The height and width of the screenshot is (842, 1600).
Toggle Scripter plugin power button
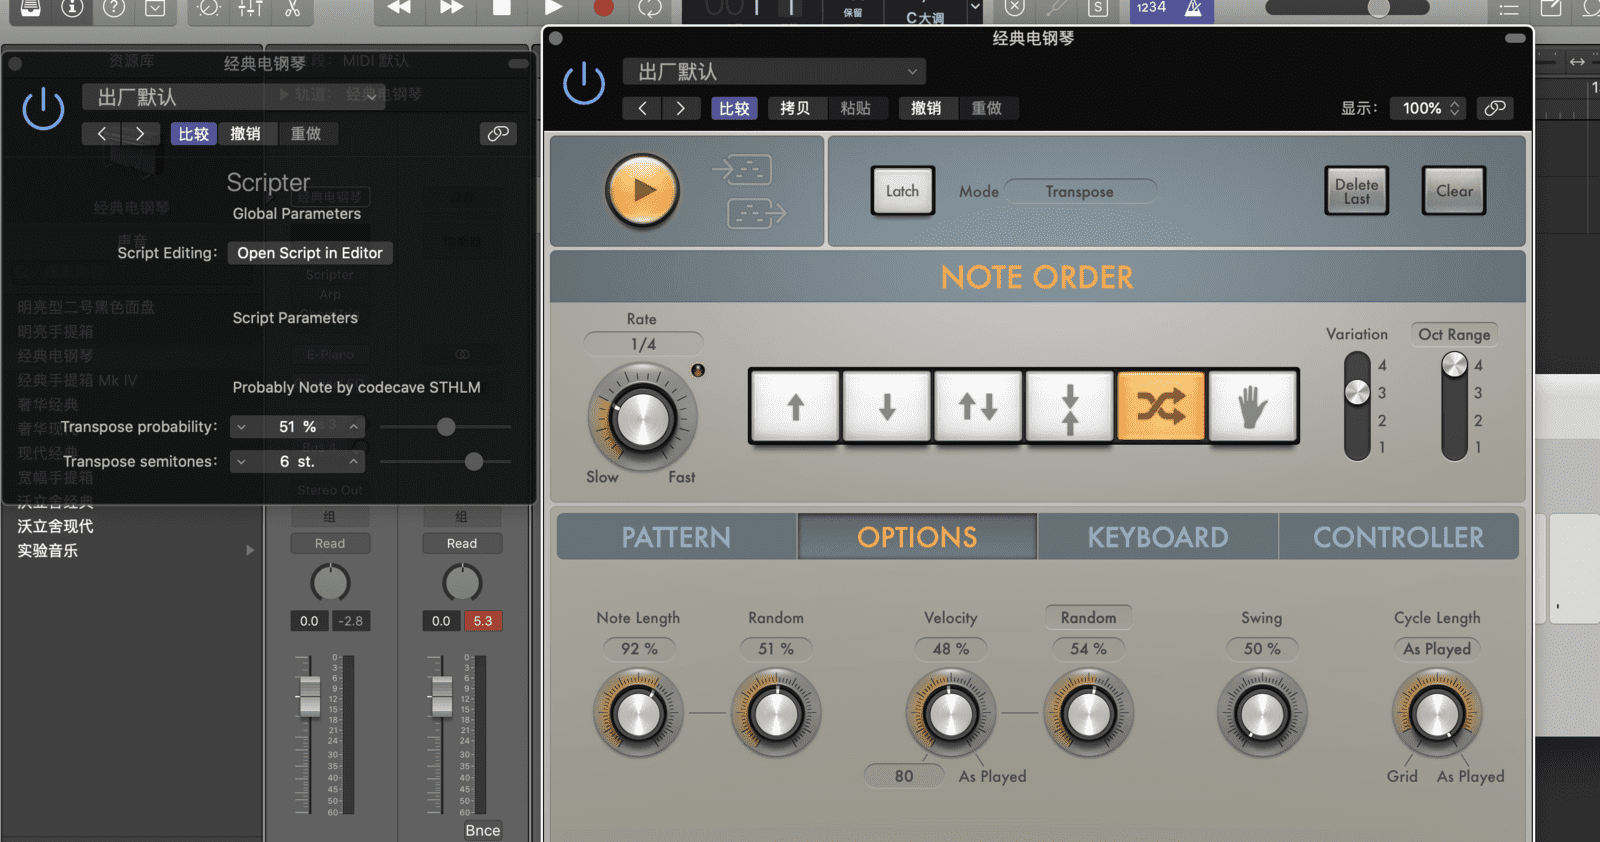[43, 108]
